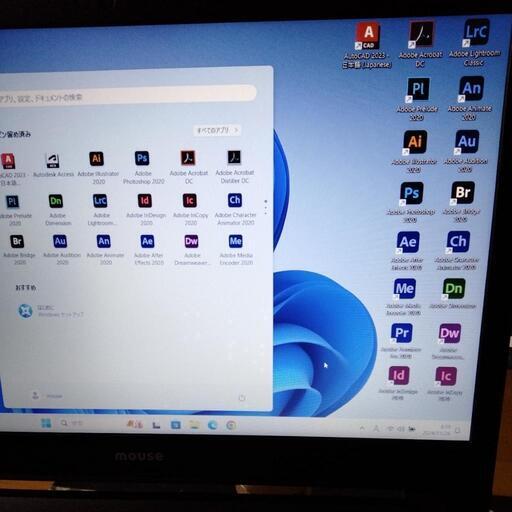The height and width of the screenshot is (512, 512).
Task: Open Adobe Audition 2020 in Start menu
Action: [x=62, y=249]
